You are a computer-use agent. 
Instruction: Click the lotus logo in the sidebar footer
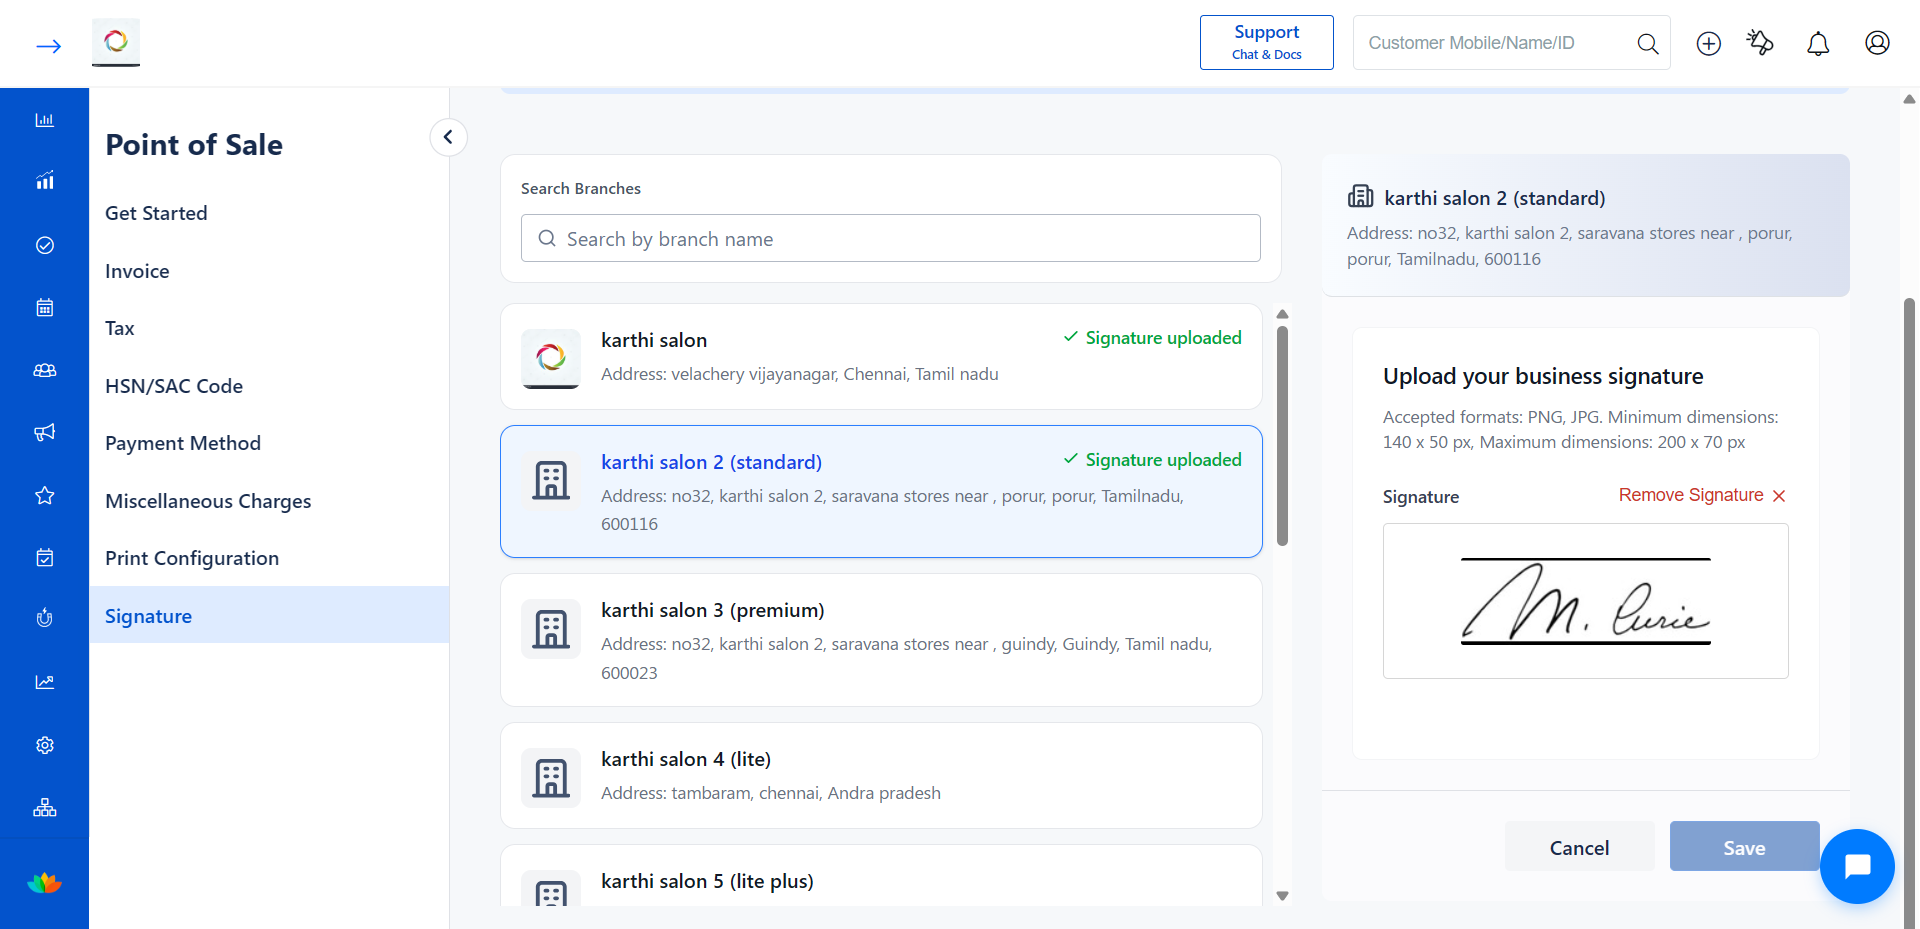tap(44, 883)
